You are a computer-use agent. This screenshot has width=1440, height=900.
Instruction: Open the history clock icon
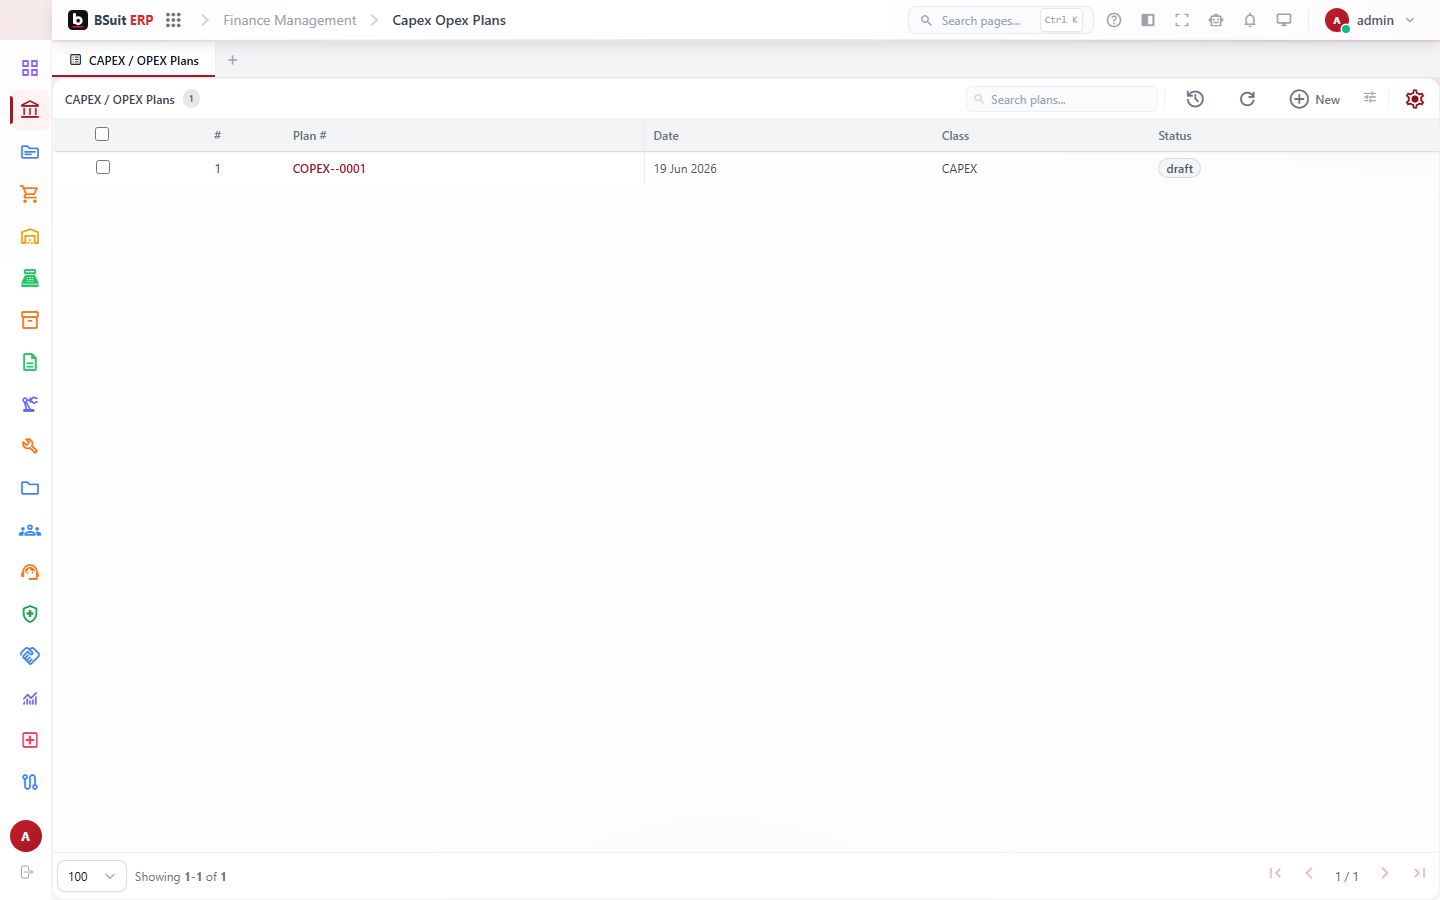[x=1195, y=99]
